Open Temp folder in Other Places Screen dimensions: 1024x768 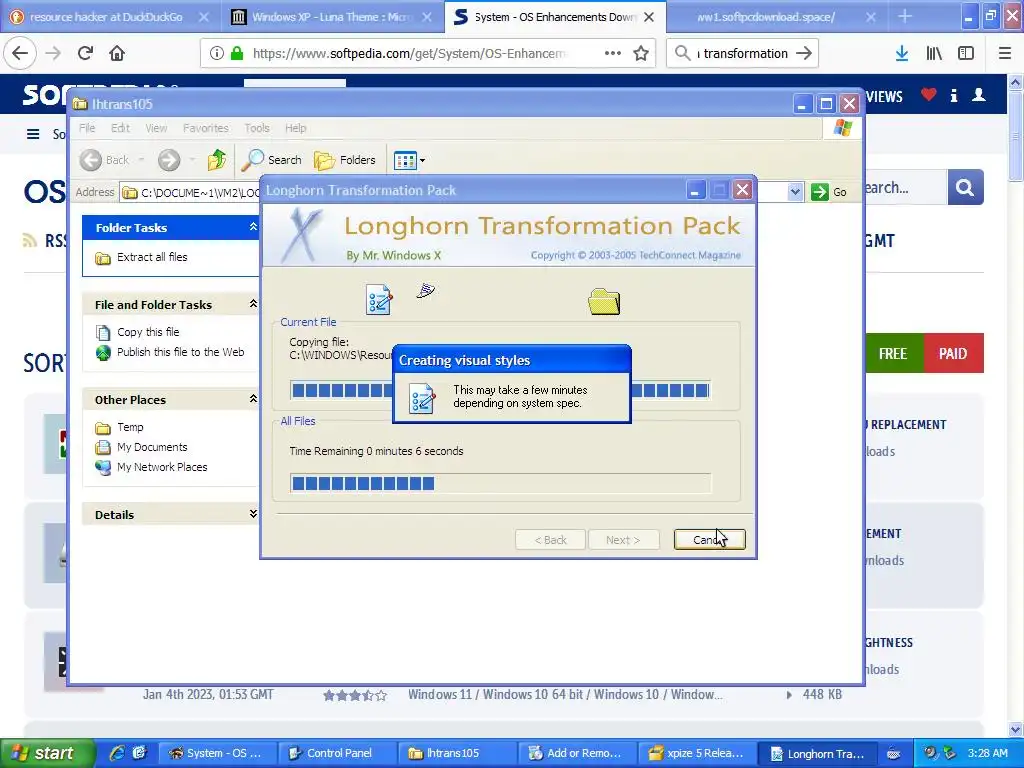click(x=130, y=427)
